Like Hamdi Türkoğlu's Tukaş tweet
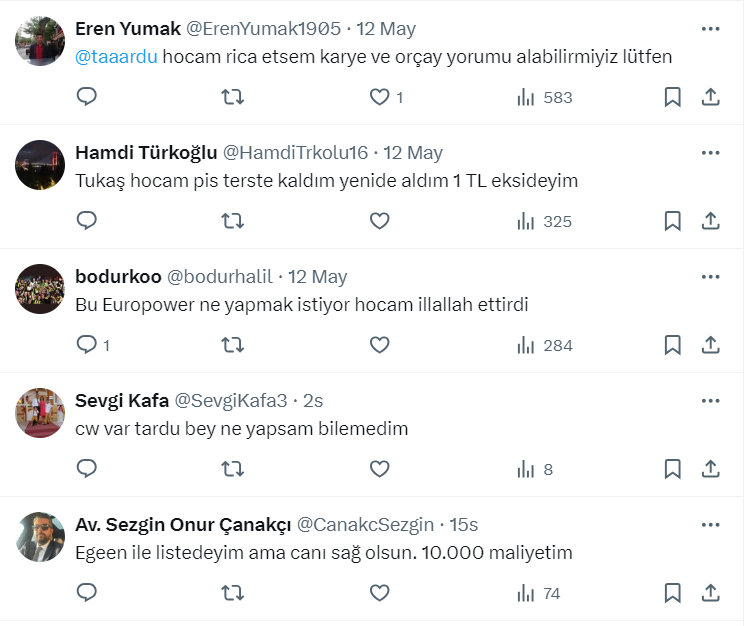745x626 pixels. 379,221
